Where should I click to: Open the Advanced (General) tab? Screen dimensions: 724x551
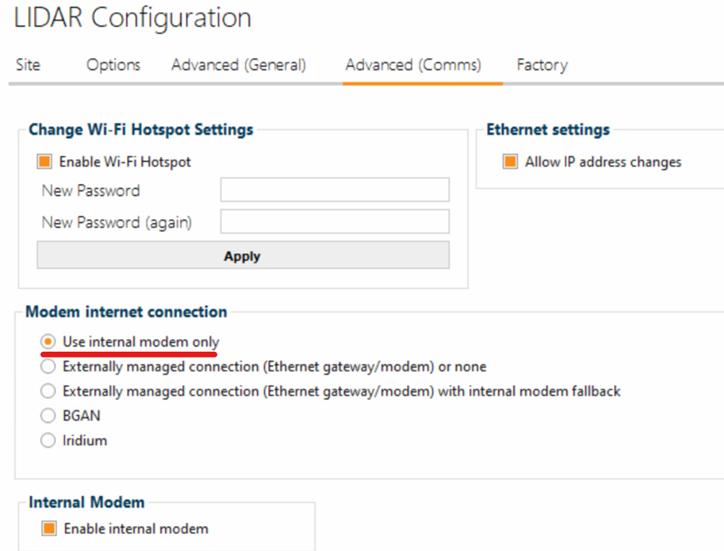coord(239,65)
